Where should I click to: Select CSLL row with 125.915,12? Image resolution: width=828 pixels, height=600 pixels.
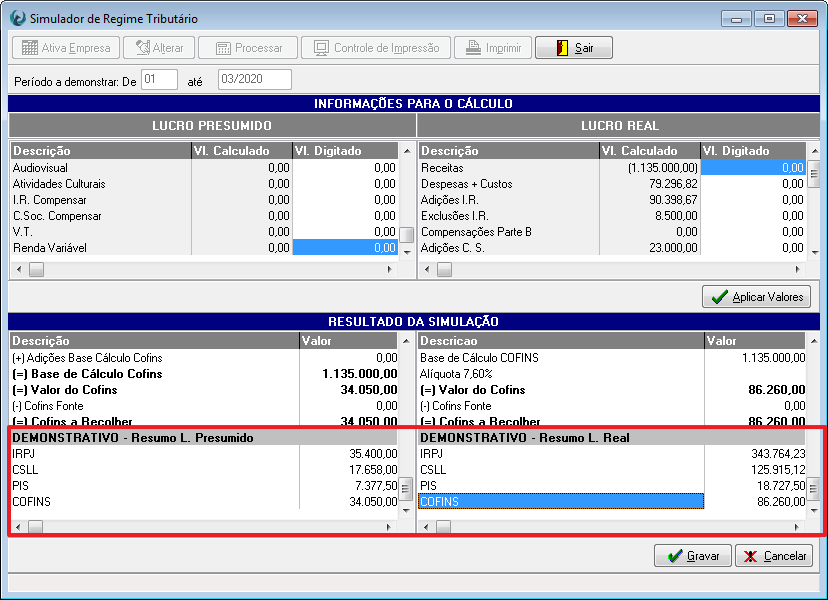click(x=612, y=470)
